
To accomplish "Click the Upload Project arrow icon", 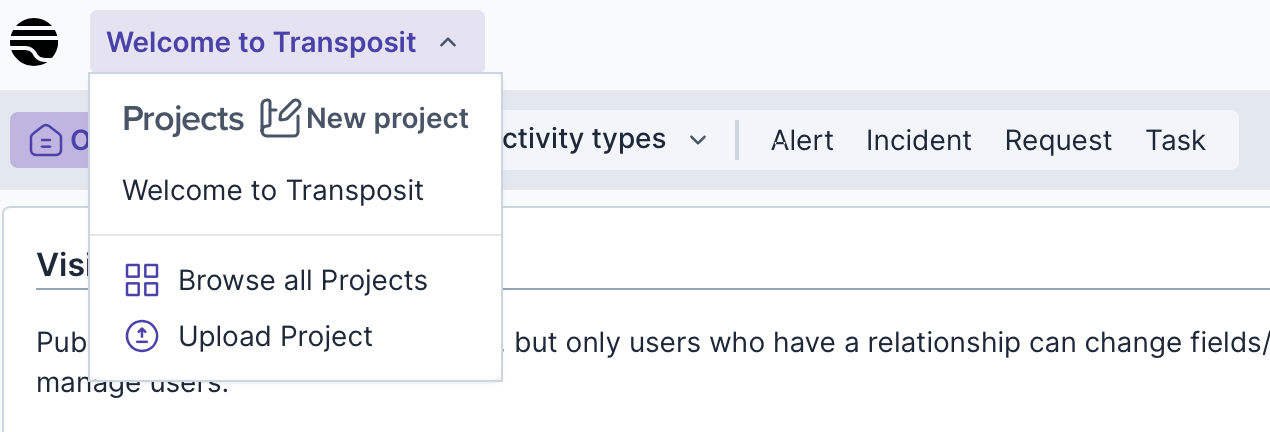I will tap(142, 337).
